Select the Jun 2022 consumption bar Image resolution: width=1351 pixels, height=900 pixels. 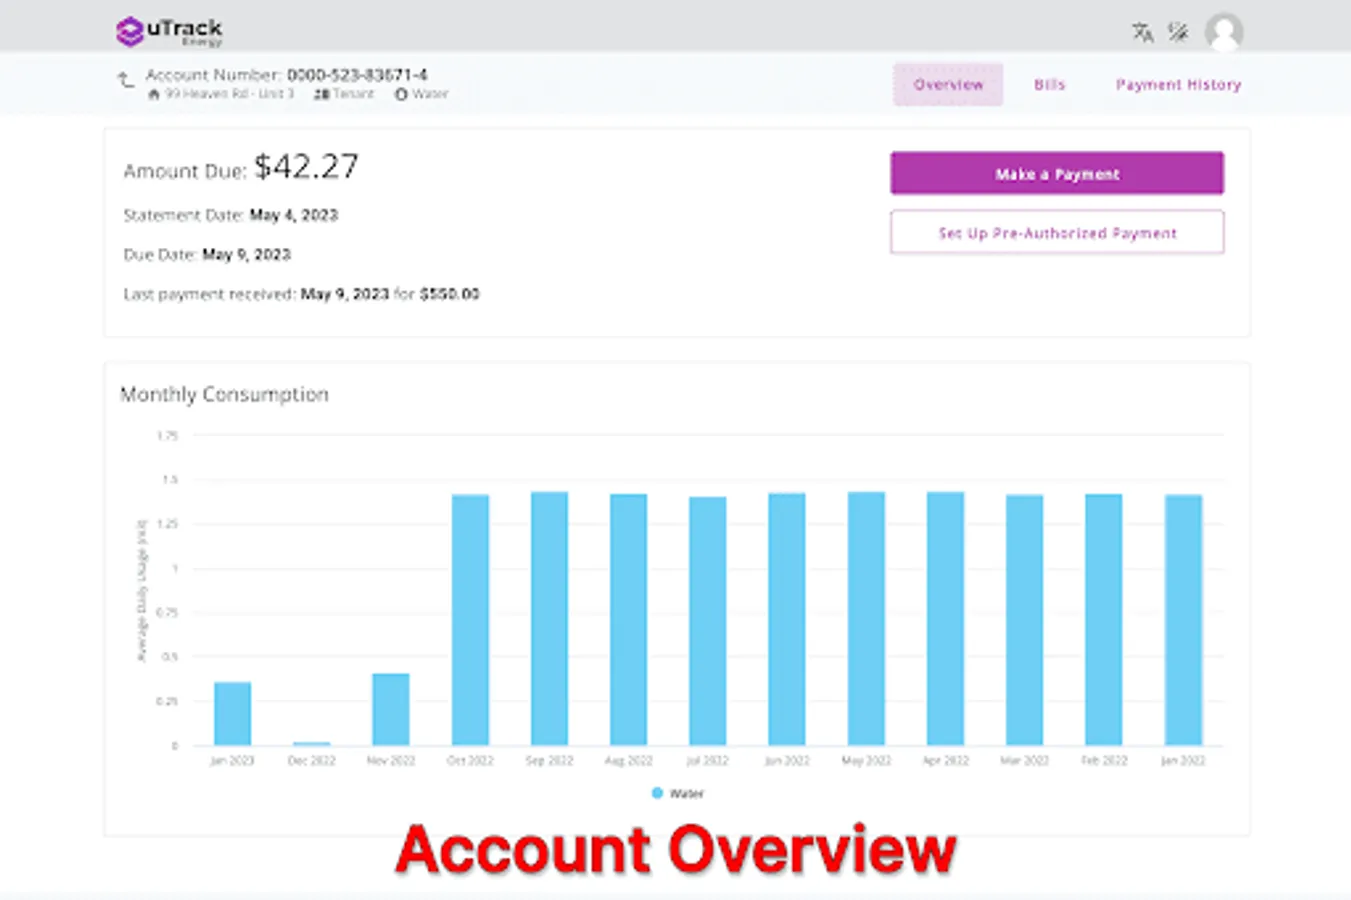point(787,620)
